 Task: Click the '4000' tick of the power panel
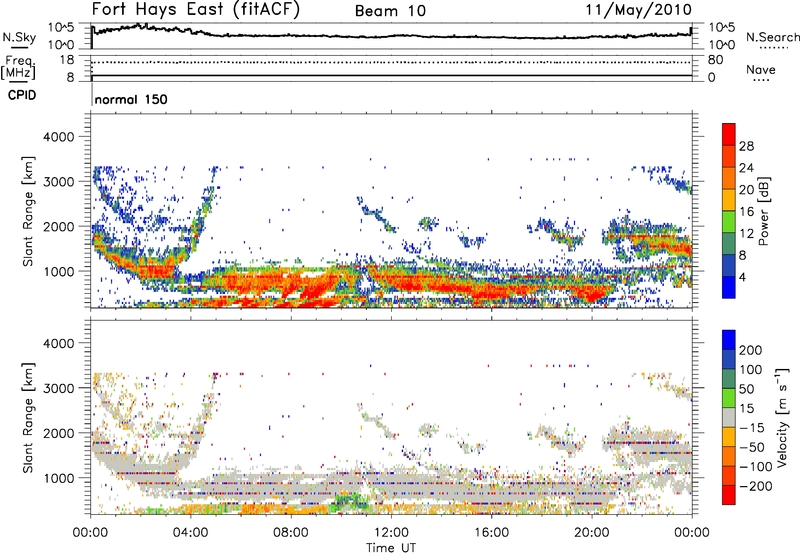[59, 137]
